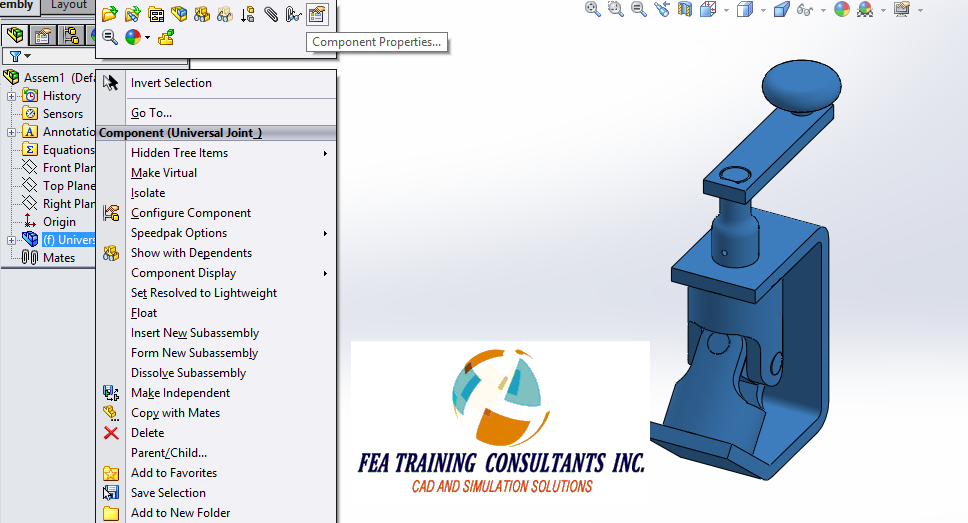The width and height of the screenshot is (968, 523).
Task: Open Display Style dropdown arrow
Action: 763,10
